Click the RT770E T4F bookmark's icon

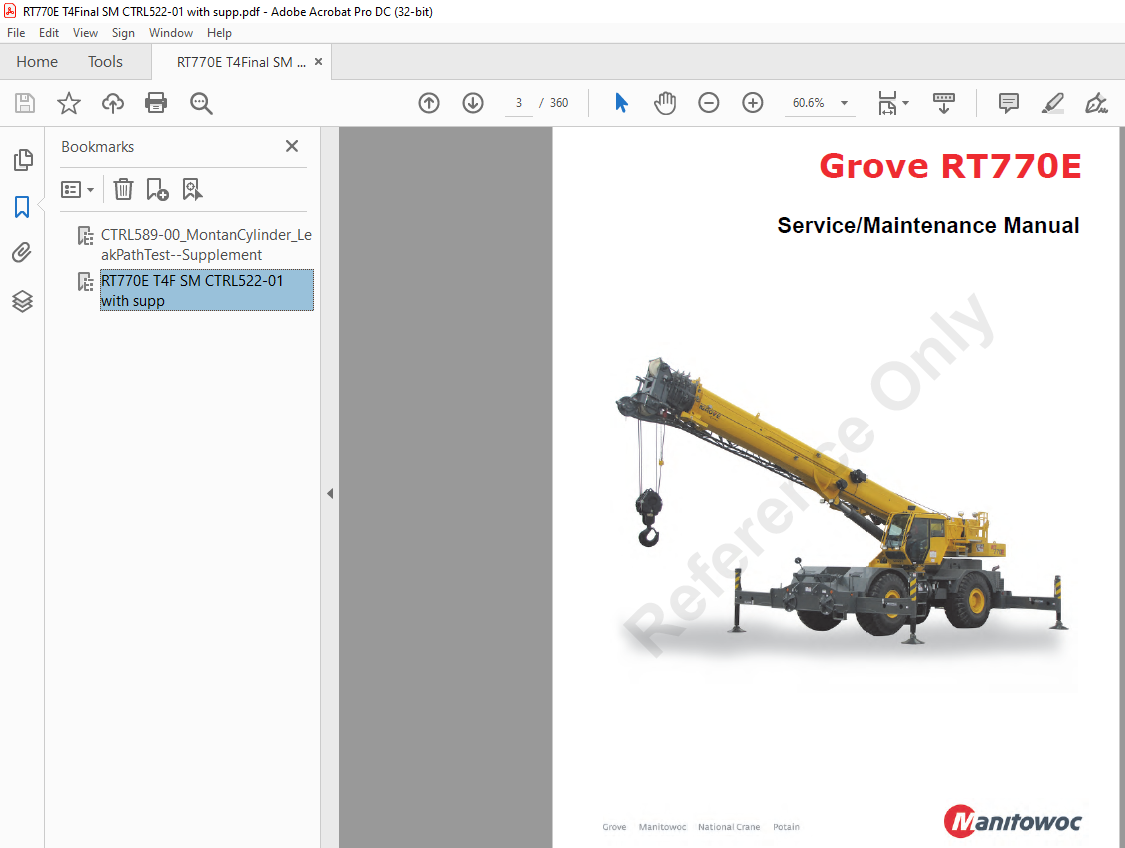(85, 281)
